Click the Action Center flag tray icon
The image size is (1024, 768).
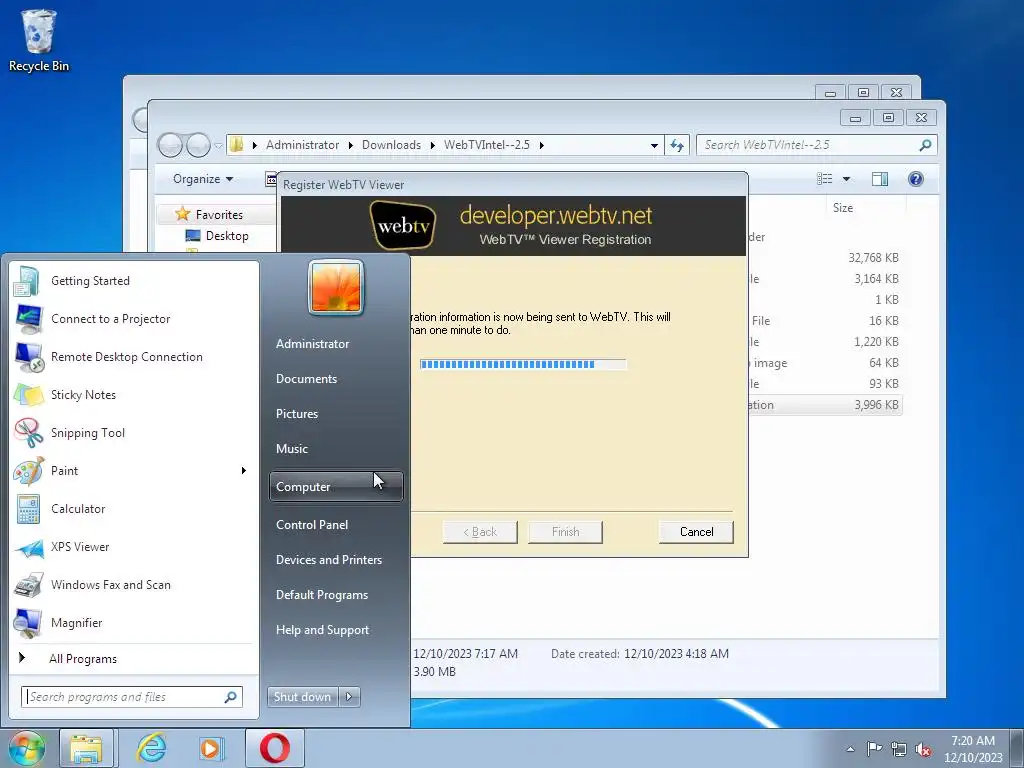[x=874, y=749]
